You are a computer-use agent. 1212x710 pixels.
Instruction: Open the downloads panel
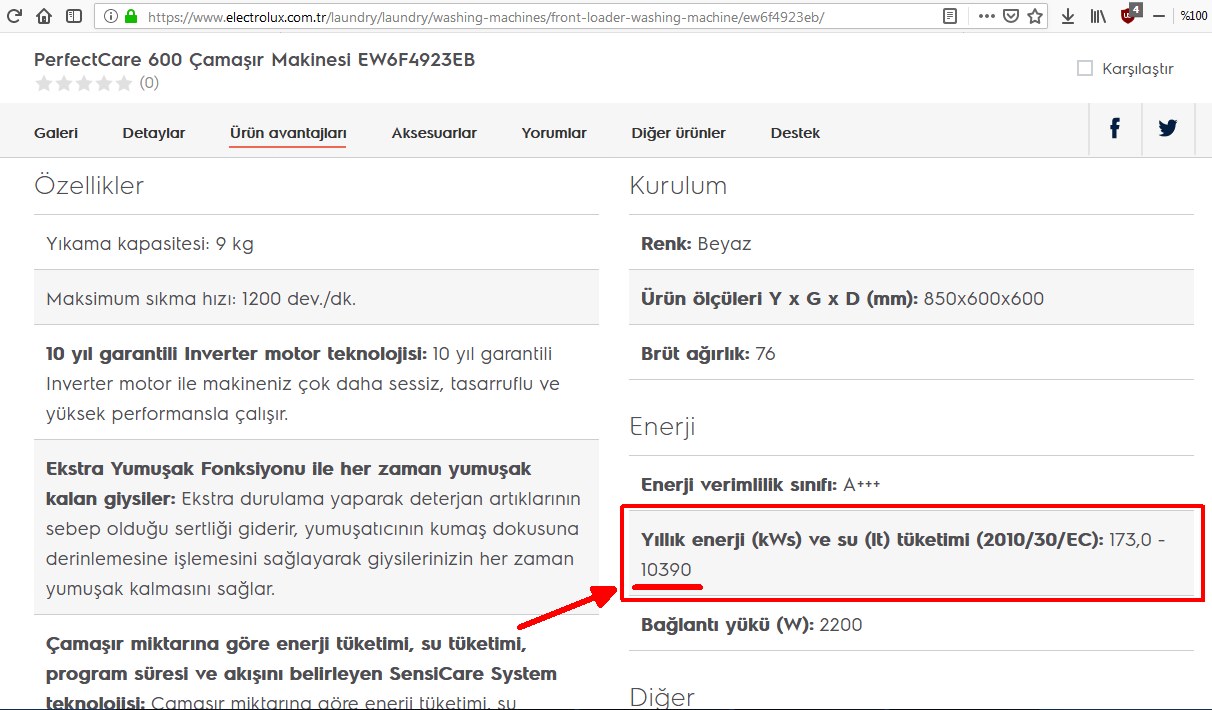click(x=1068, y=16)
